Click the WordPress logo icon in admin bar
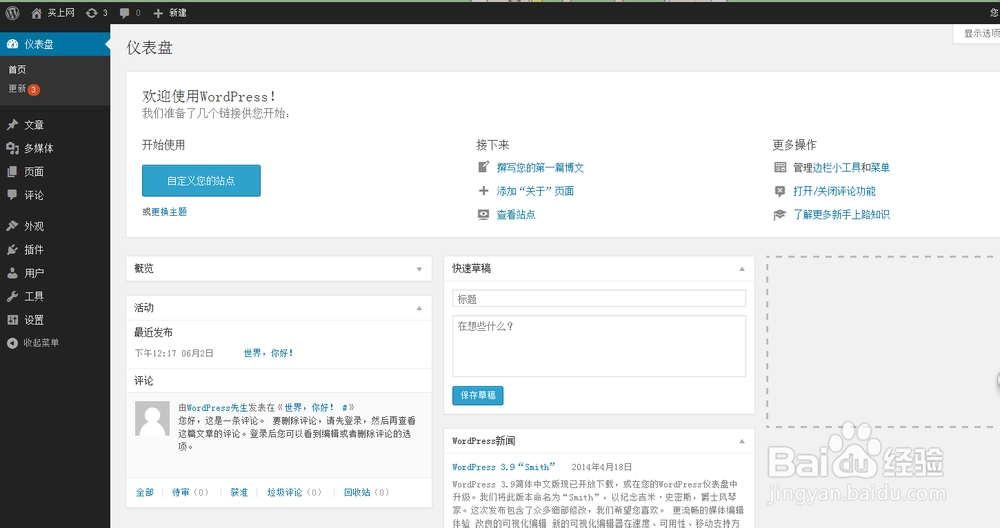Screen dimensions: 1000x528 [x=12, y=13]
